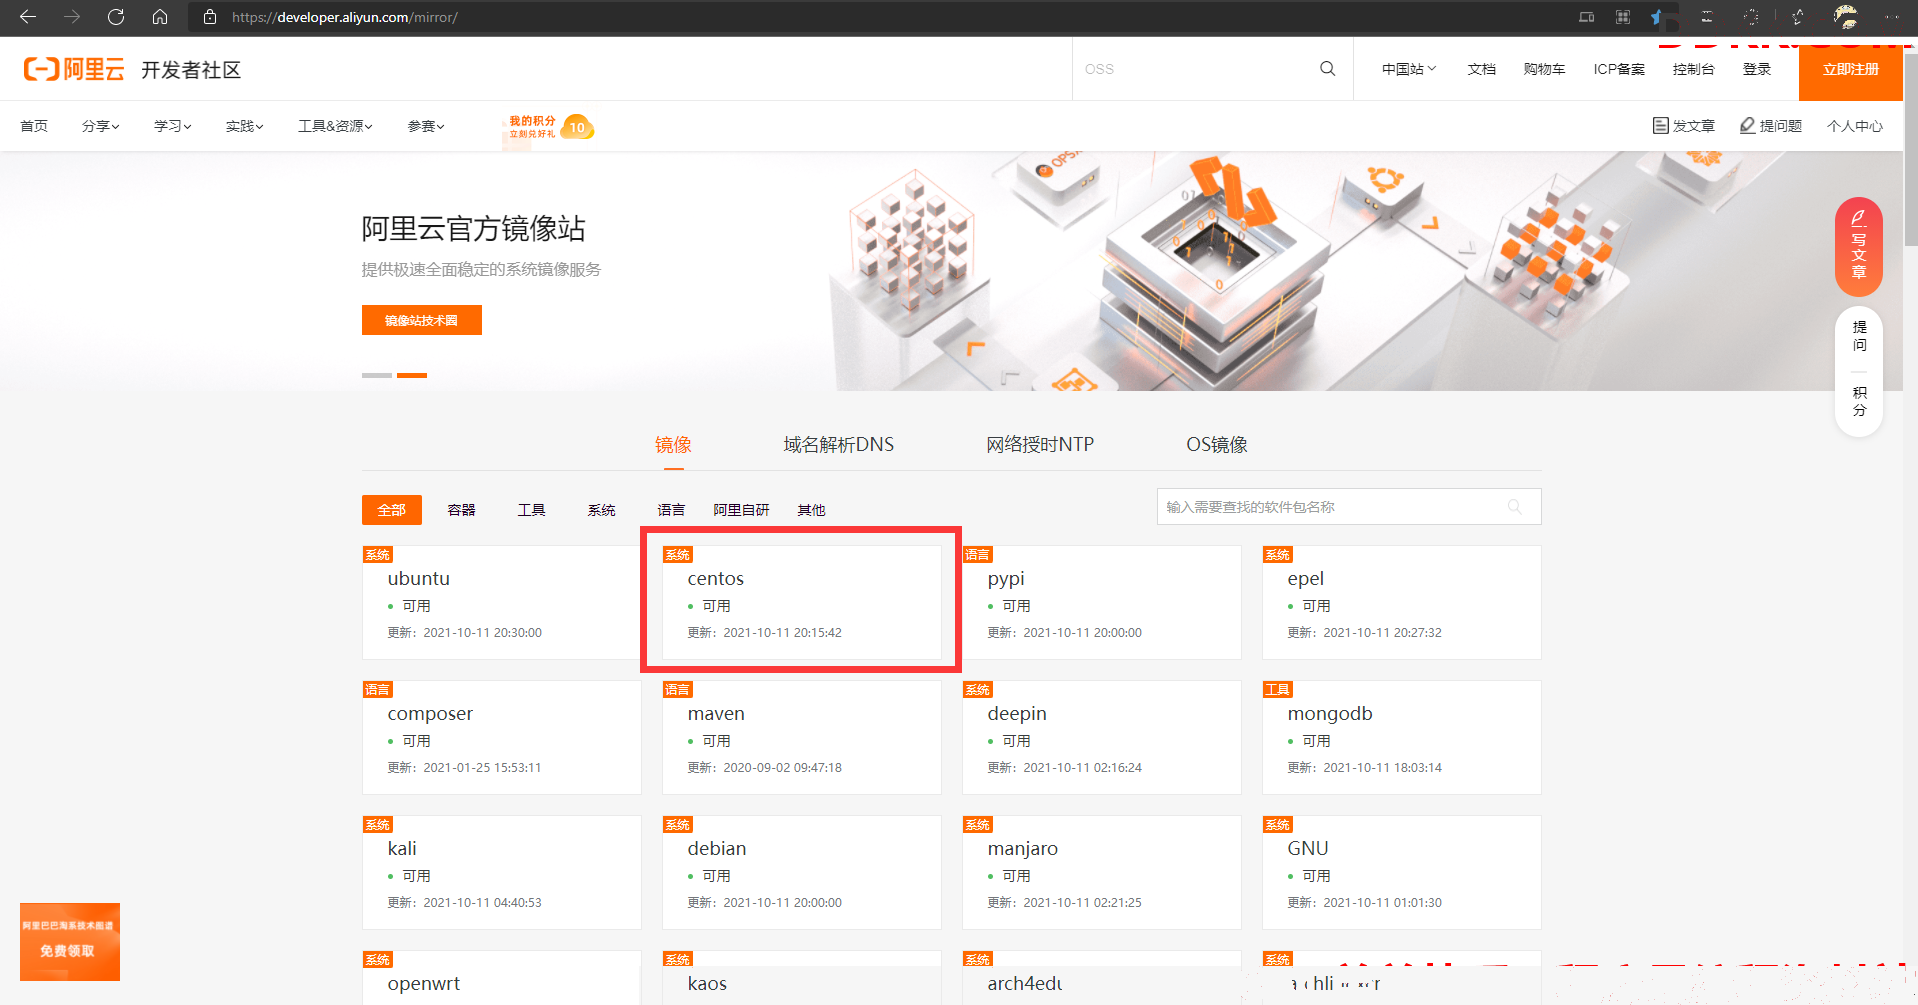Open the 首页 nav item
Viewport: 1918px width, 1005px height.
coord(34,126)
